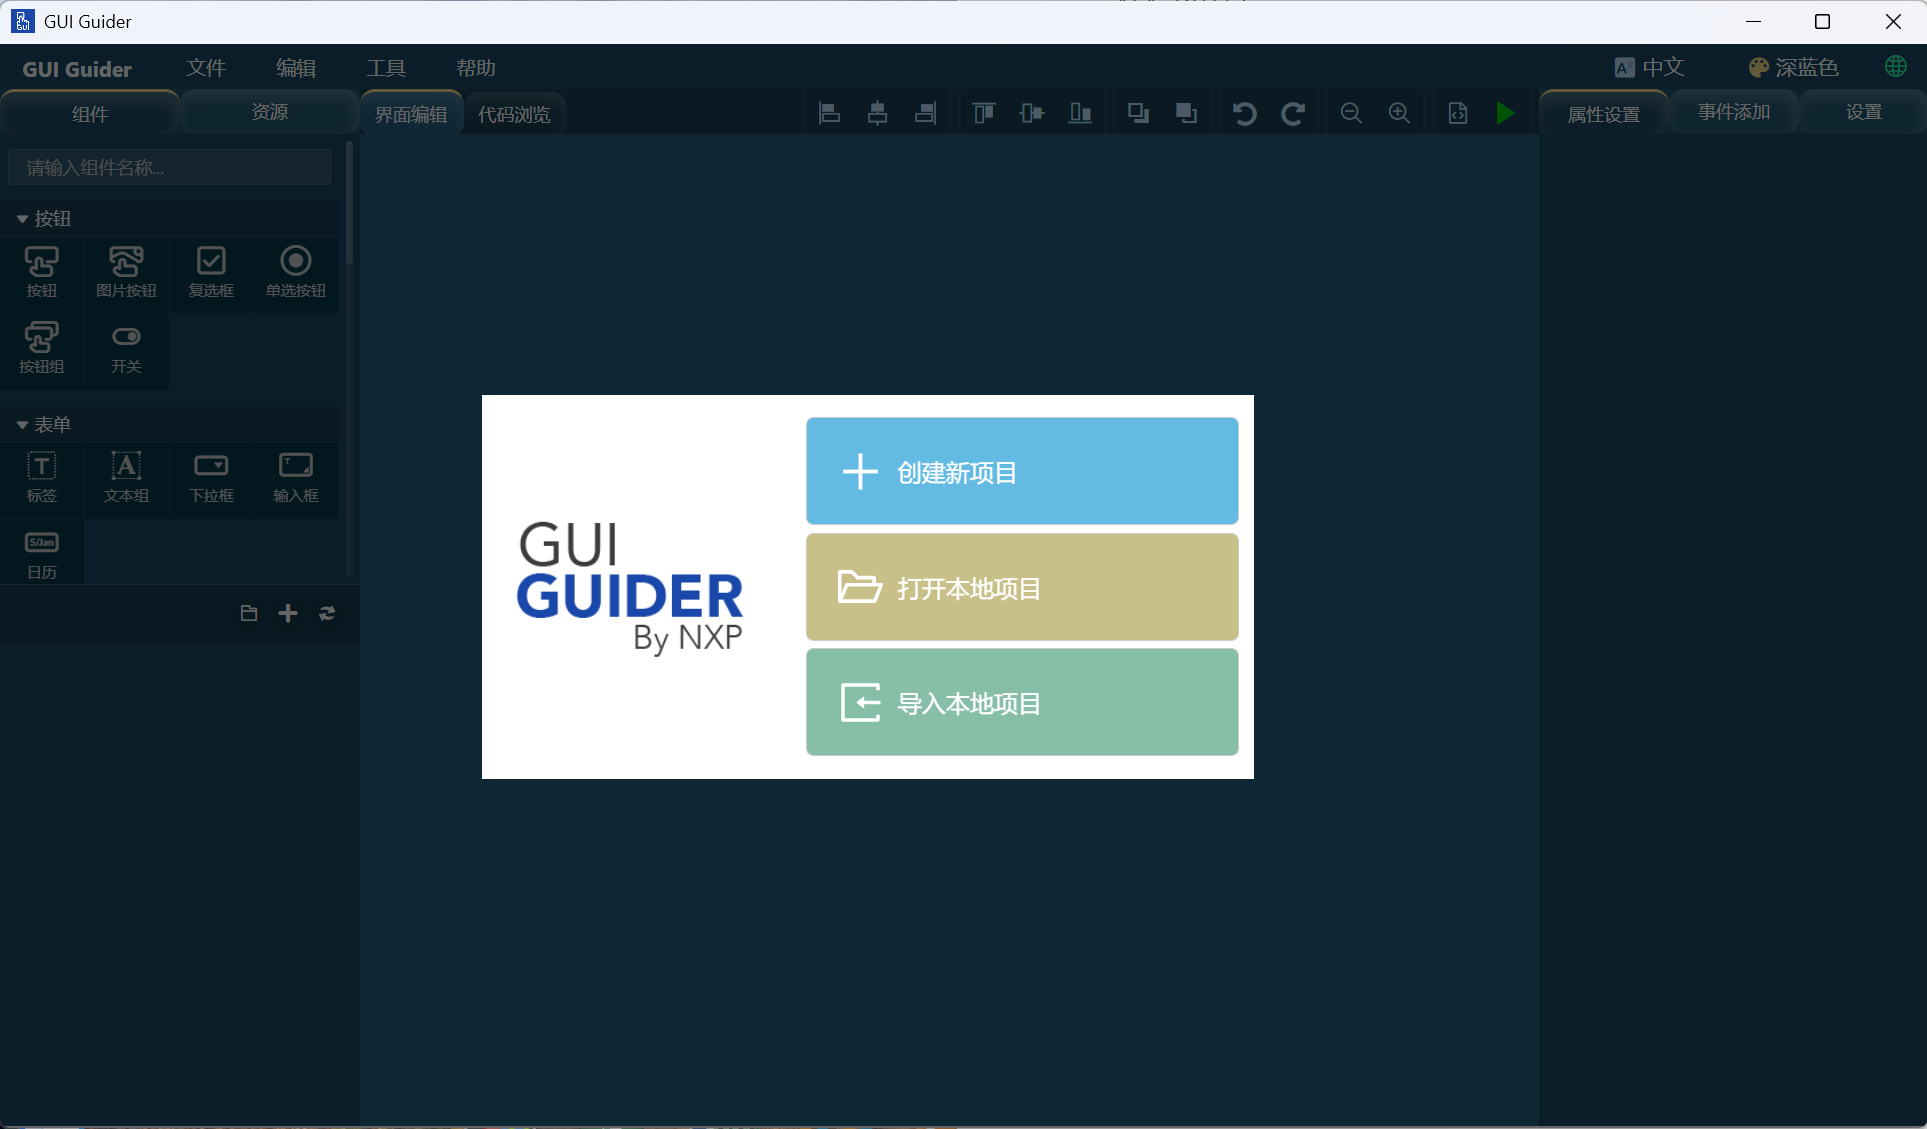The image size is (1927, 1129).
Task: Select the 日历 calendar widget icon
Action: (x=41, y=552)
